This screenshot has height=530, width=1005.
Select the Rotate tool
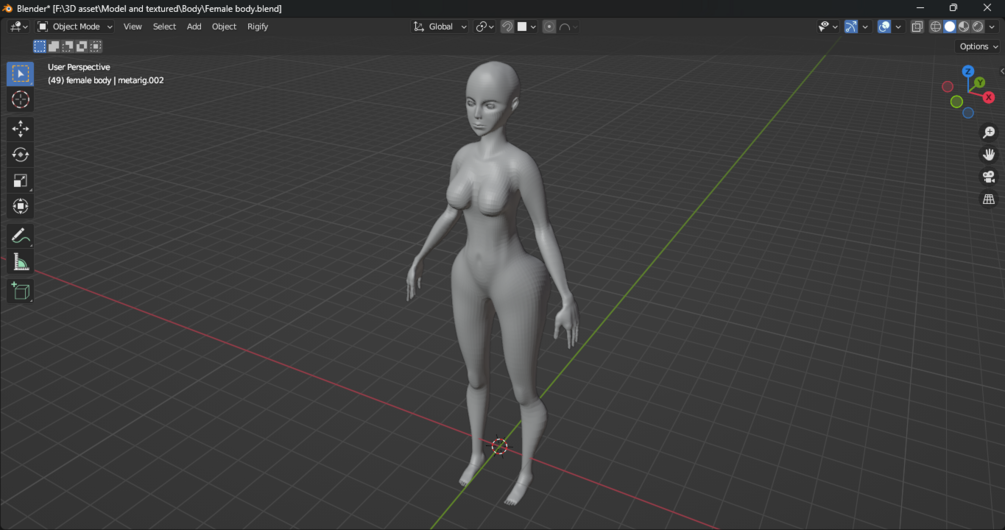tap(21, 154)
